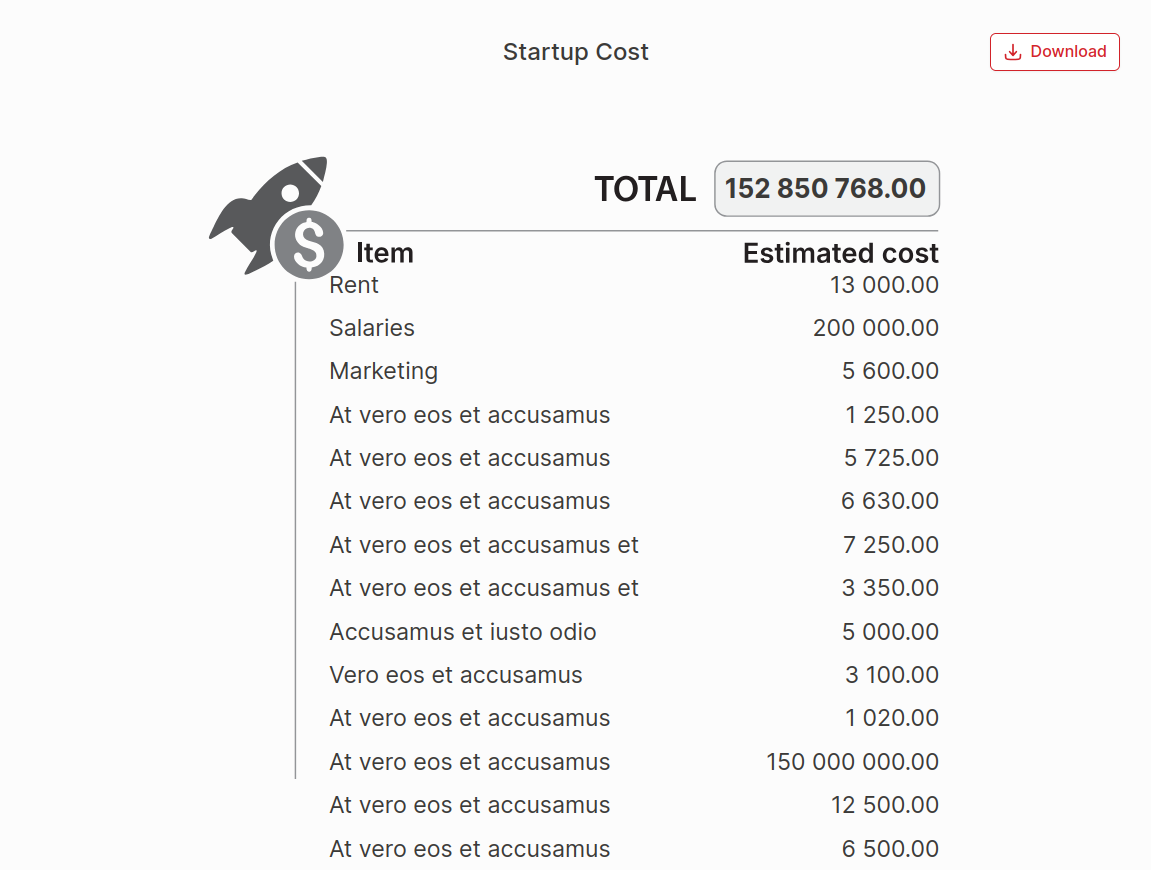Click the cost value 7 250.00
1151x870 pixels.
(891, 544)
